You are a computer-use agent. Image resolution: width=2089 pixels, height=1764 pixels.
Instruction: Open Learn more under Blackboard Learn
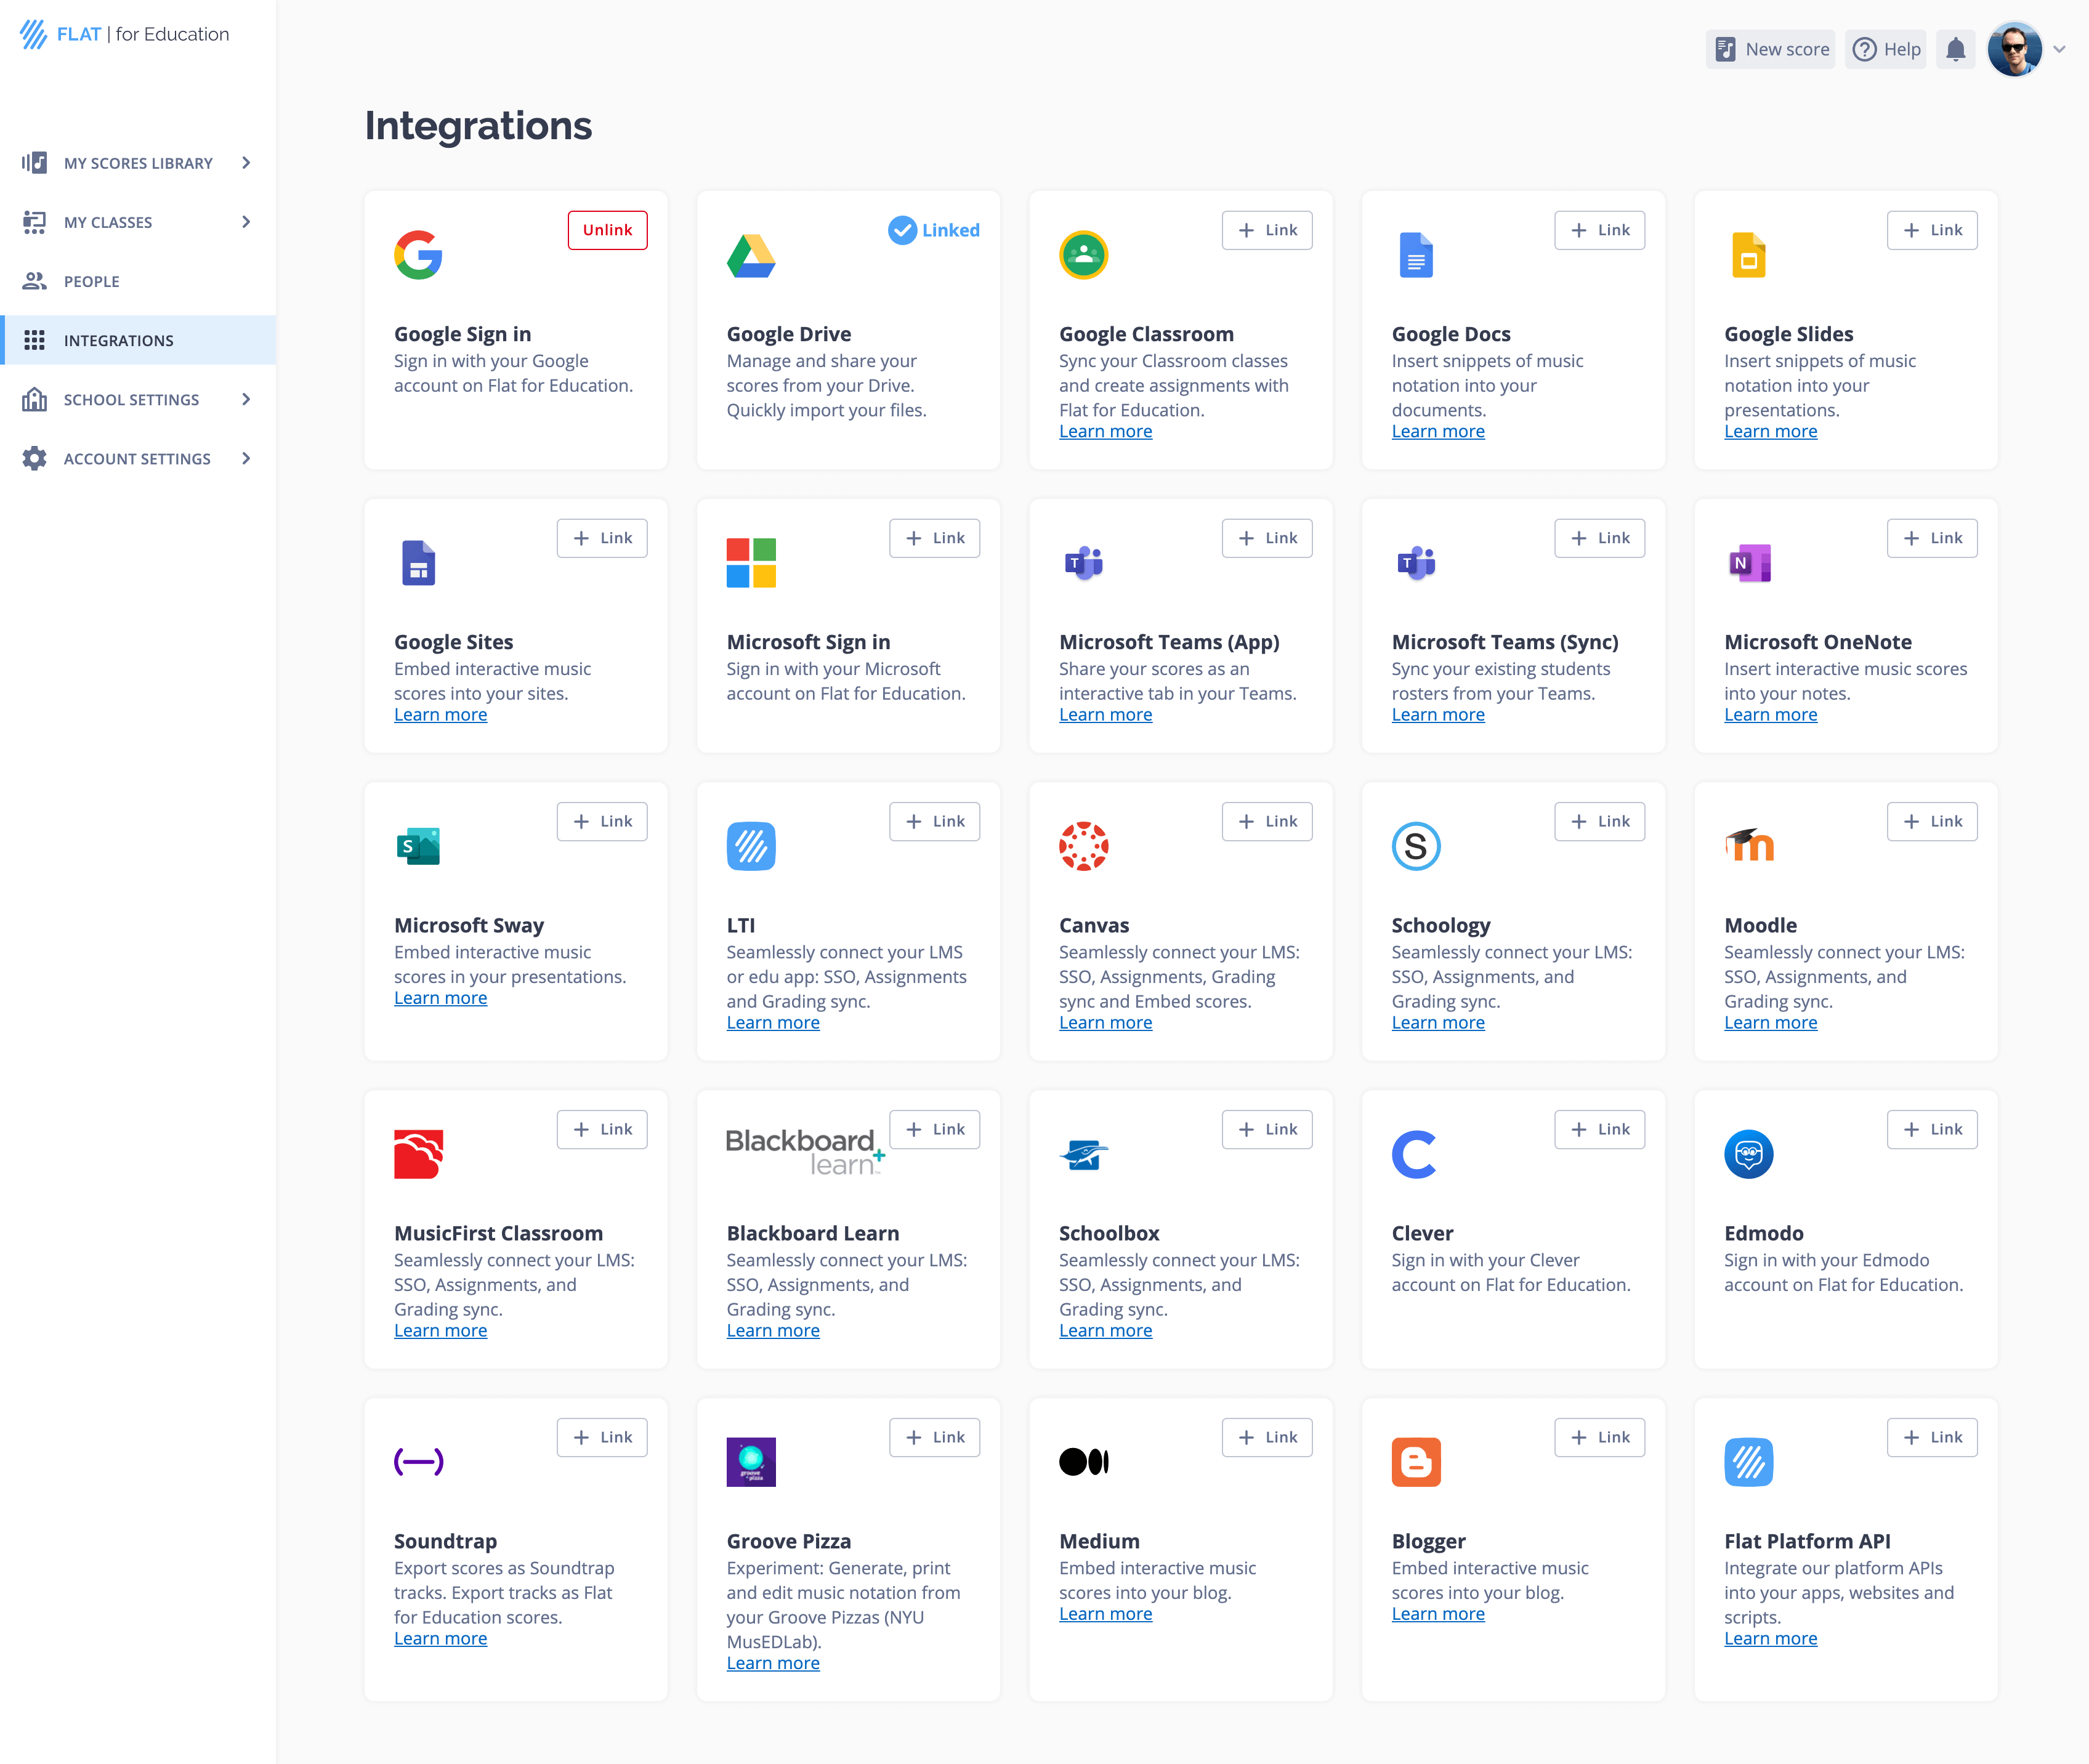click(x=773, y=1330)
